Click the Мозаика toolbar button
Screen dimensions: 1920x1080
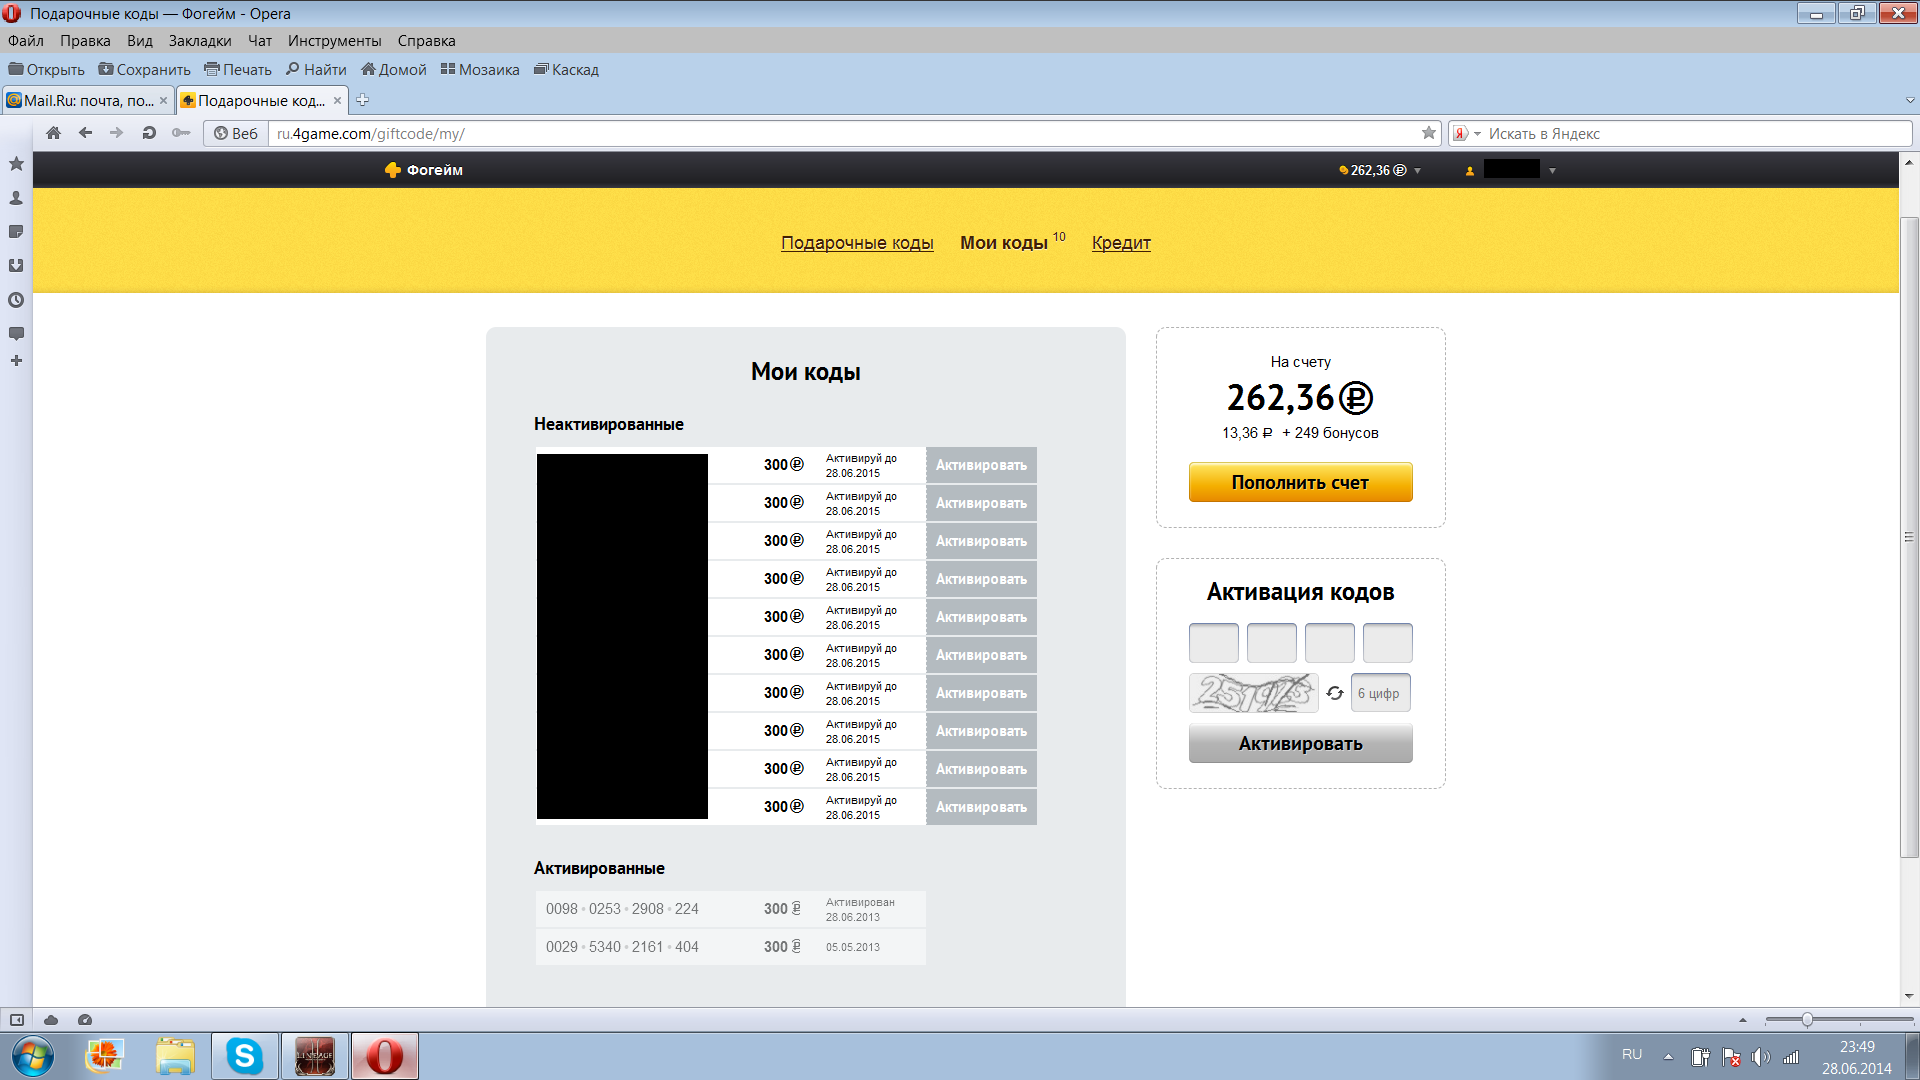480,70
